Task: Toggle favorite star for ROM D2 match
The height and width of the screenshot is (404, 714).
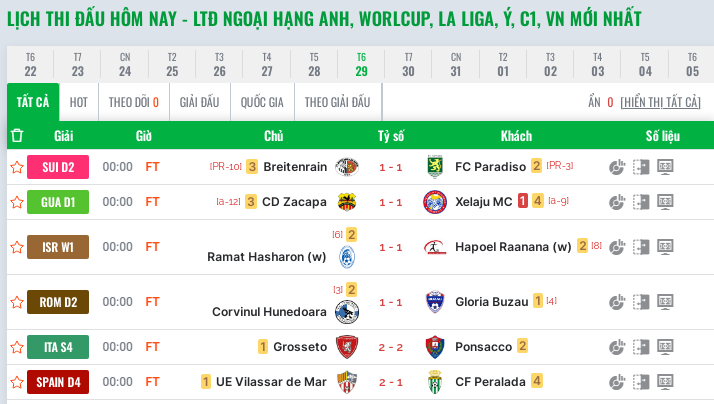Action: click(x=17, y=301)
